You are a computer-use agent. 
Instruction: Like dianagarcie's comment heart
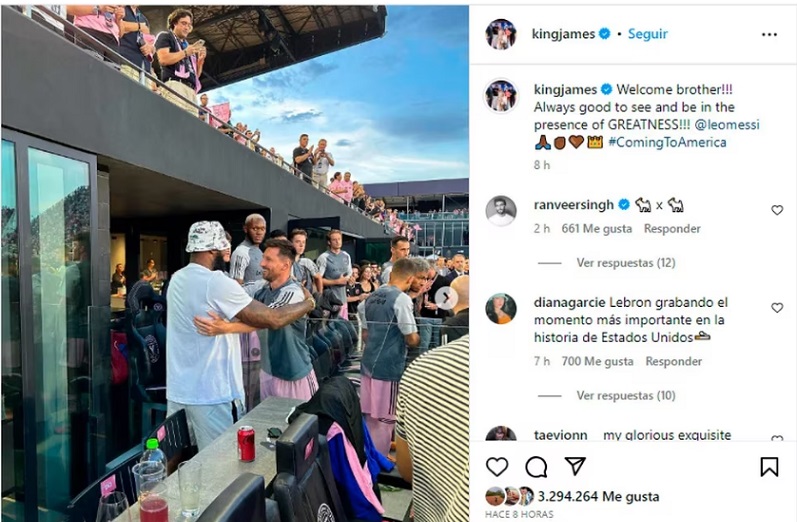click(777, 308)
